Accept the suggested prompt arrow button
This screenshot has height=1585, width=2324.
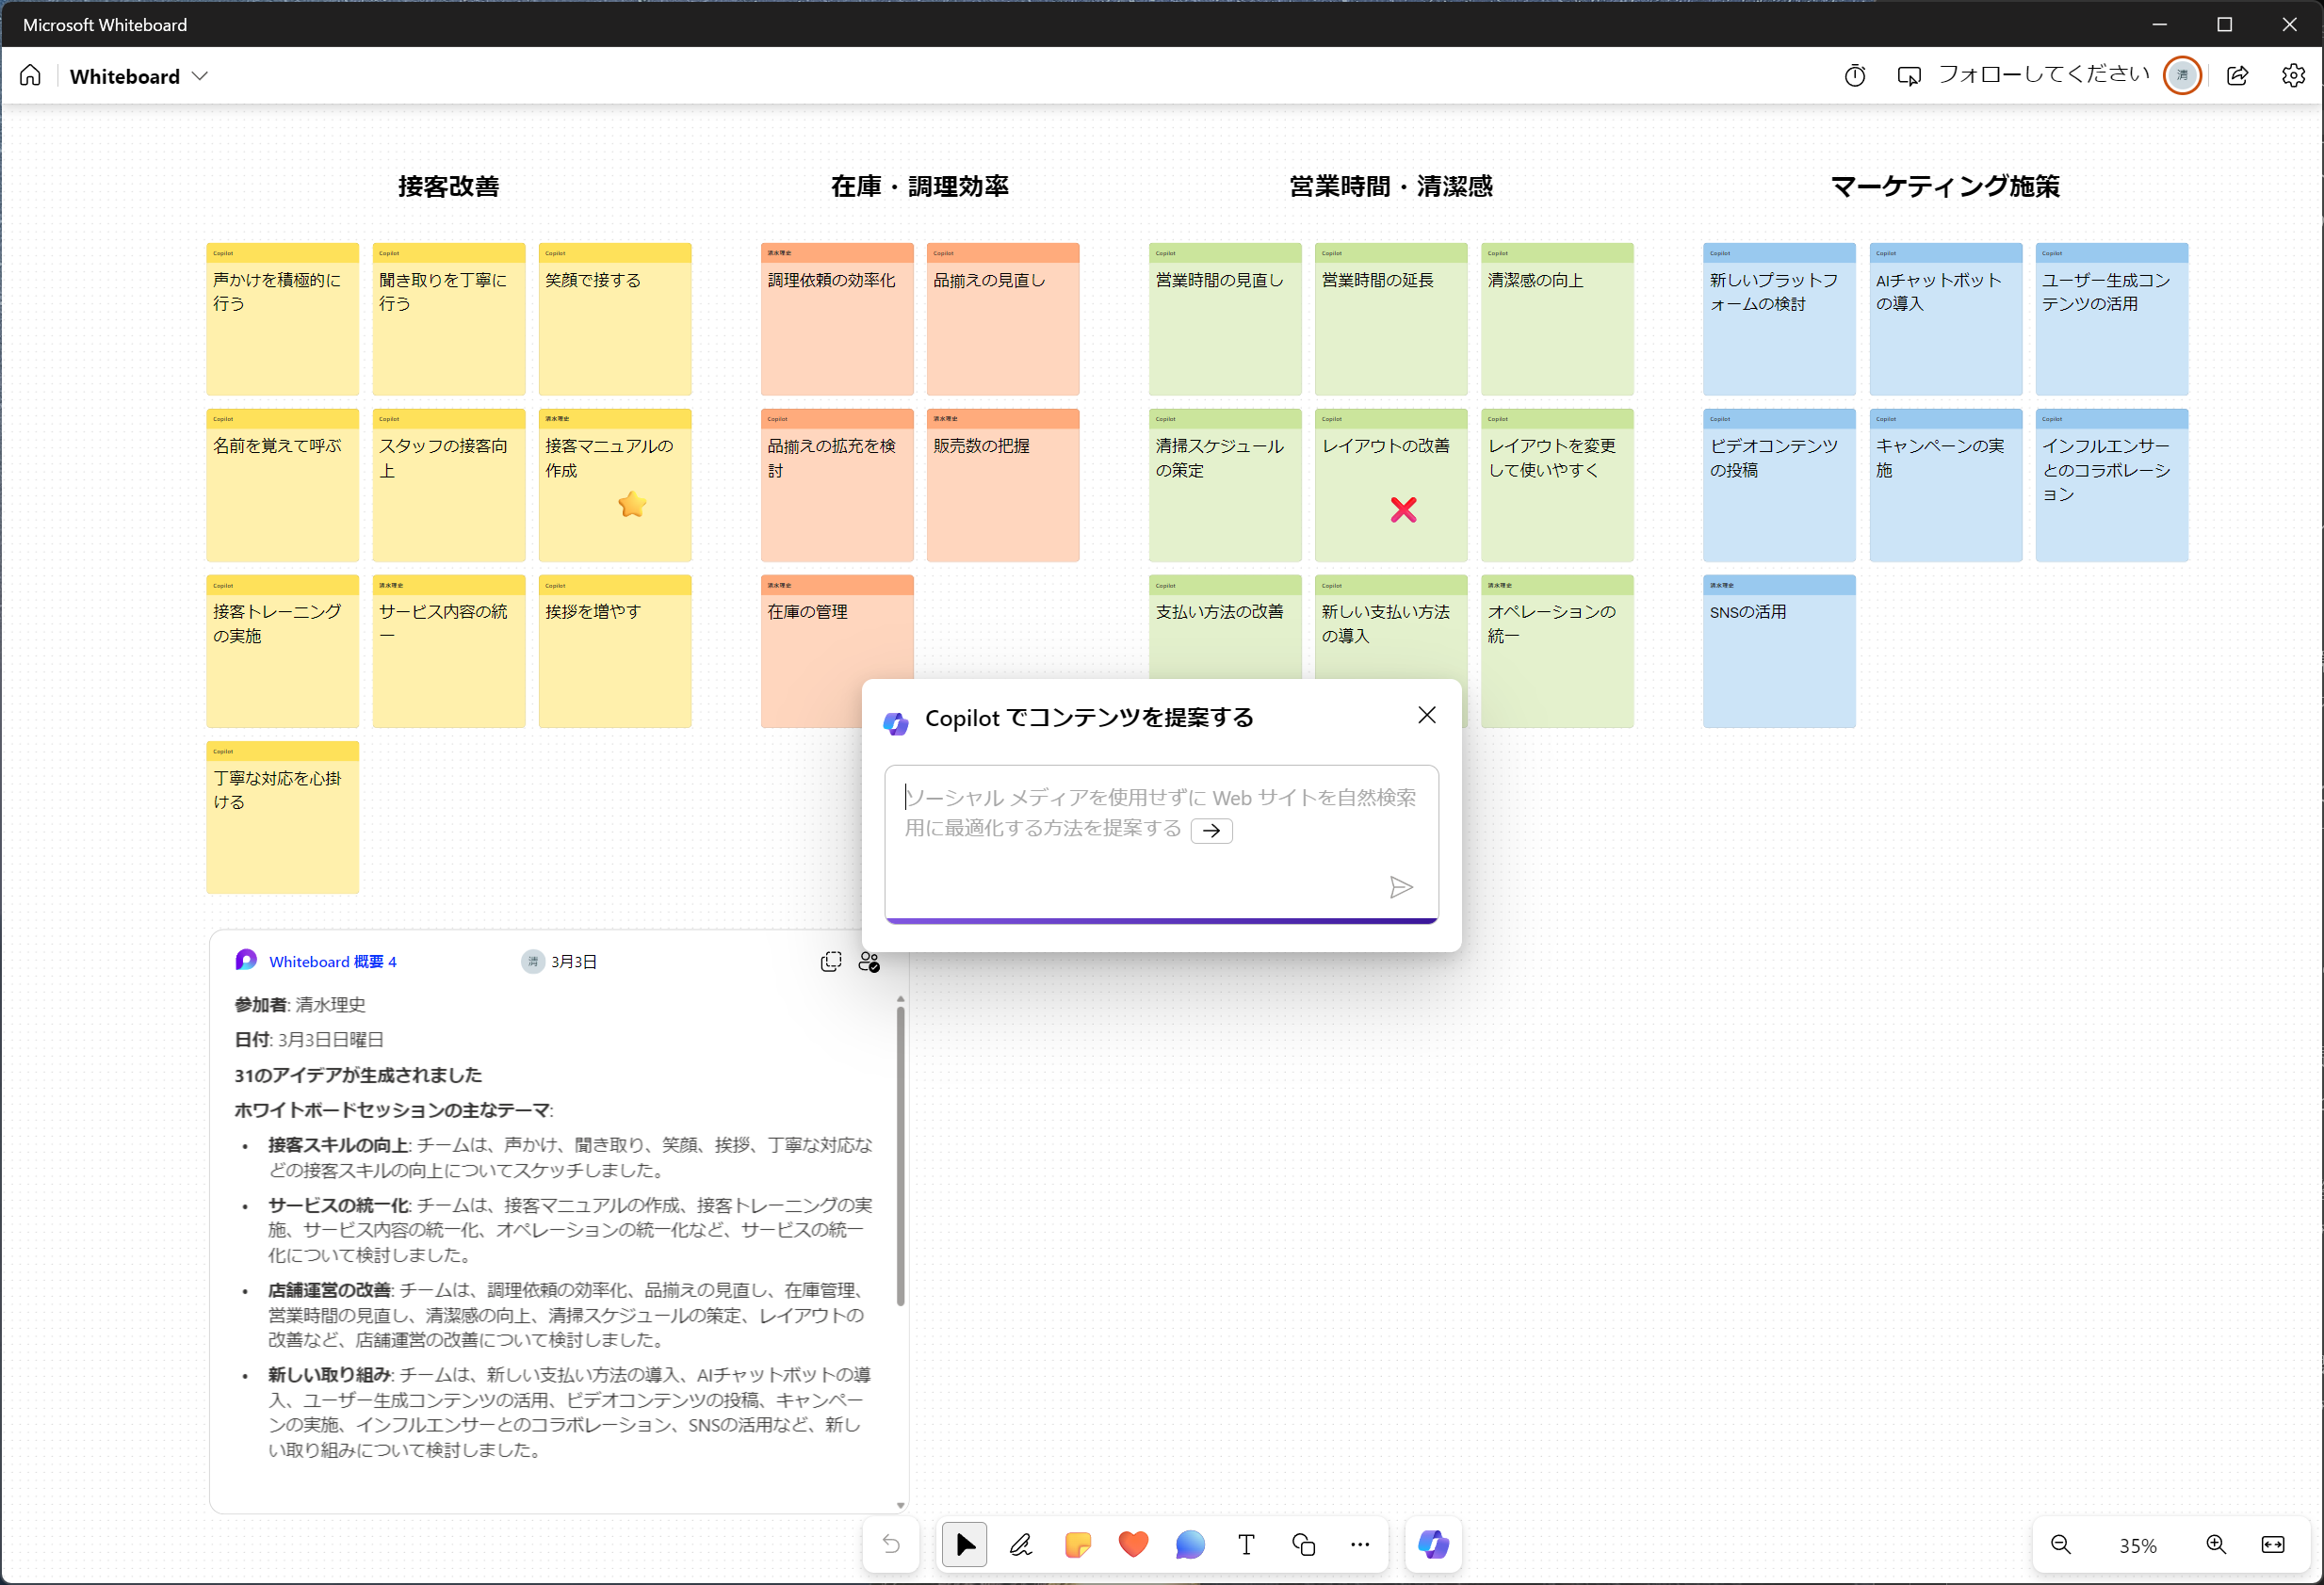tap(1211, 831)
